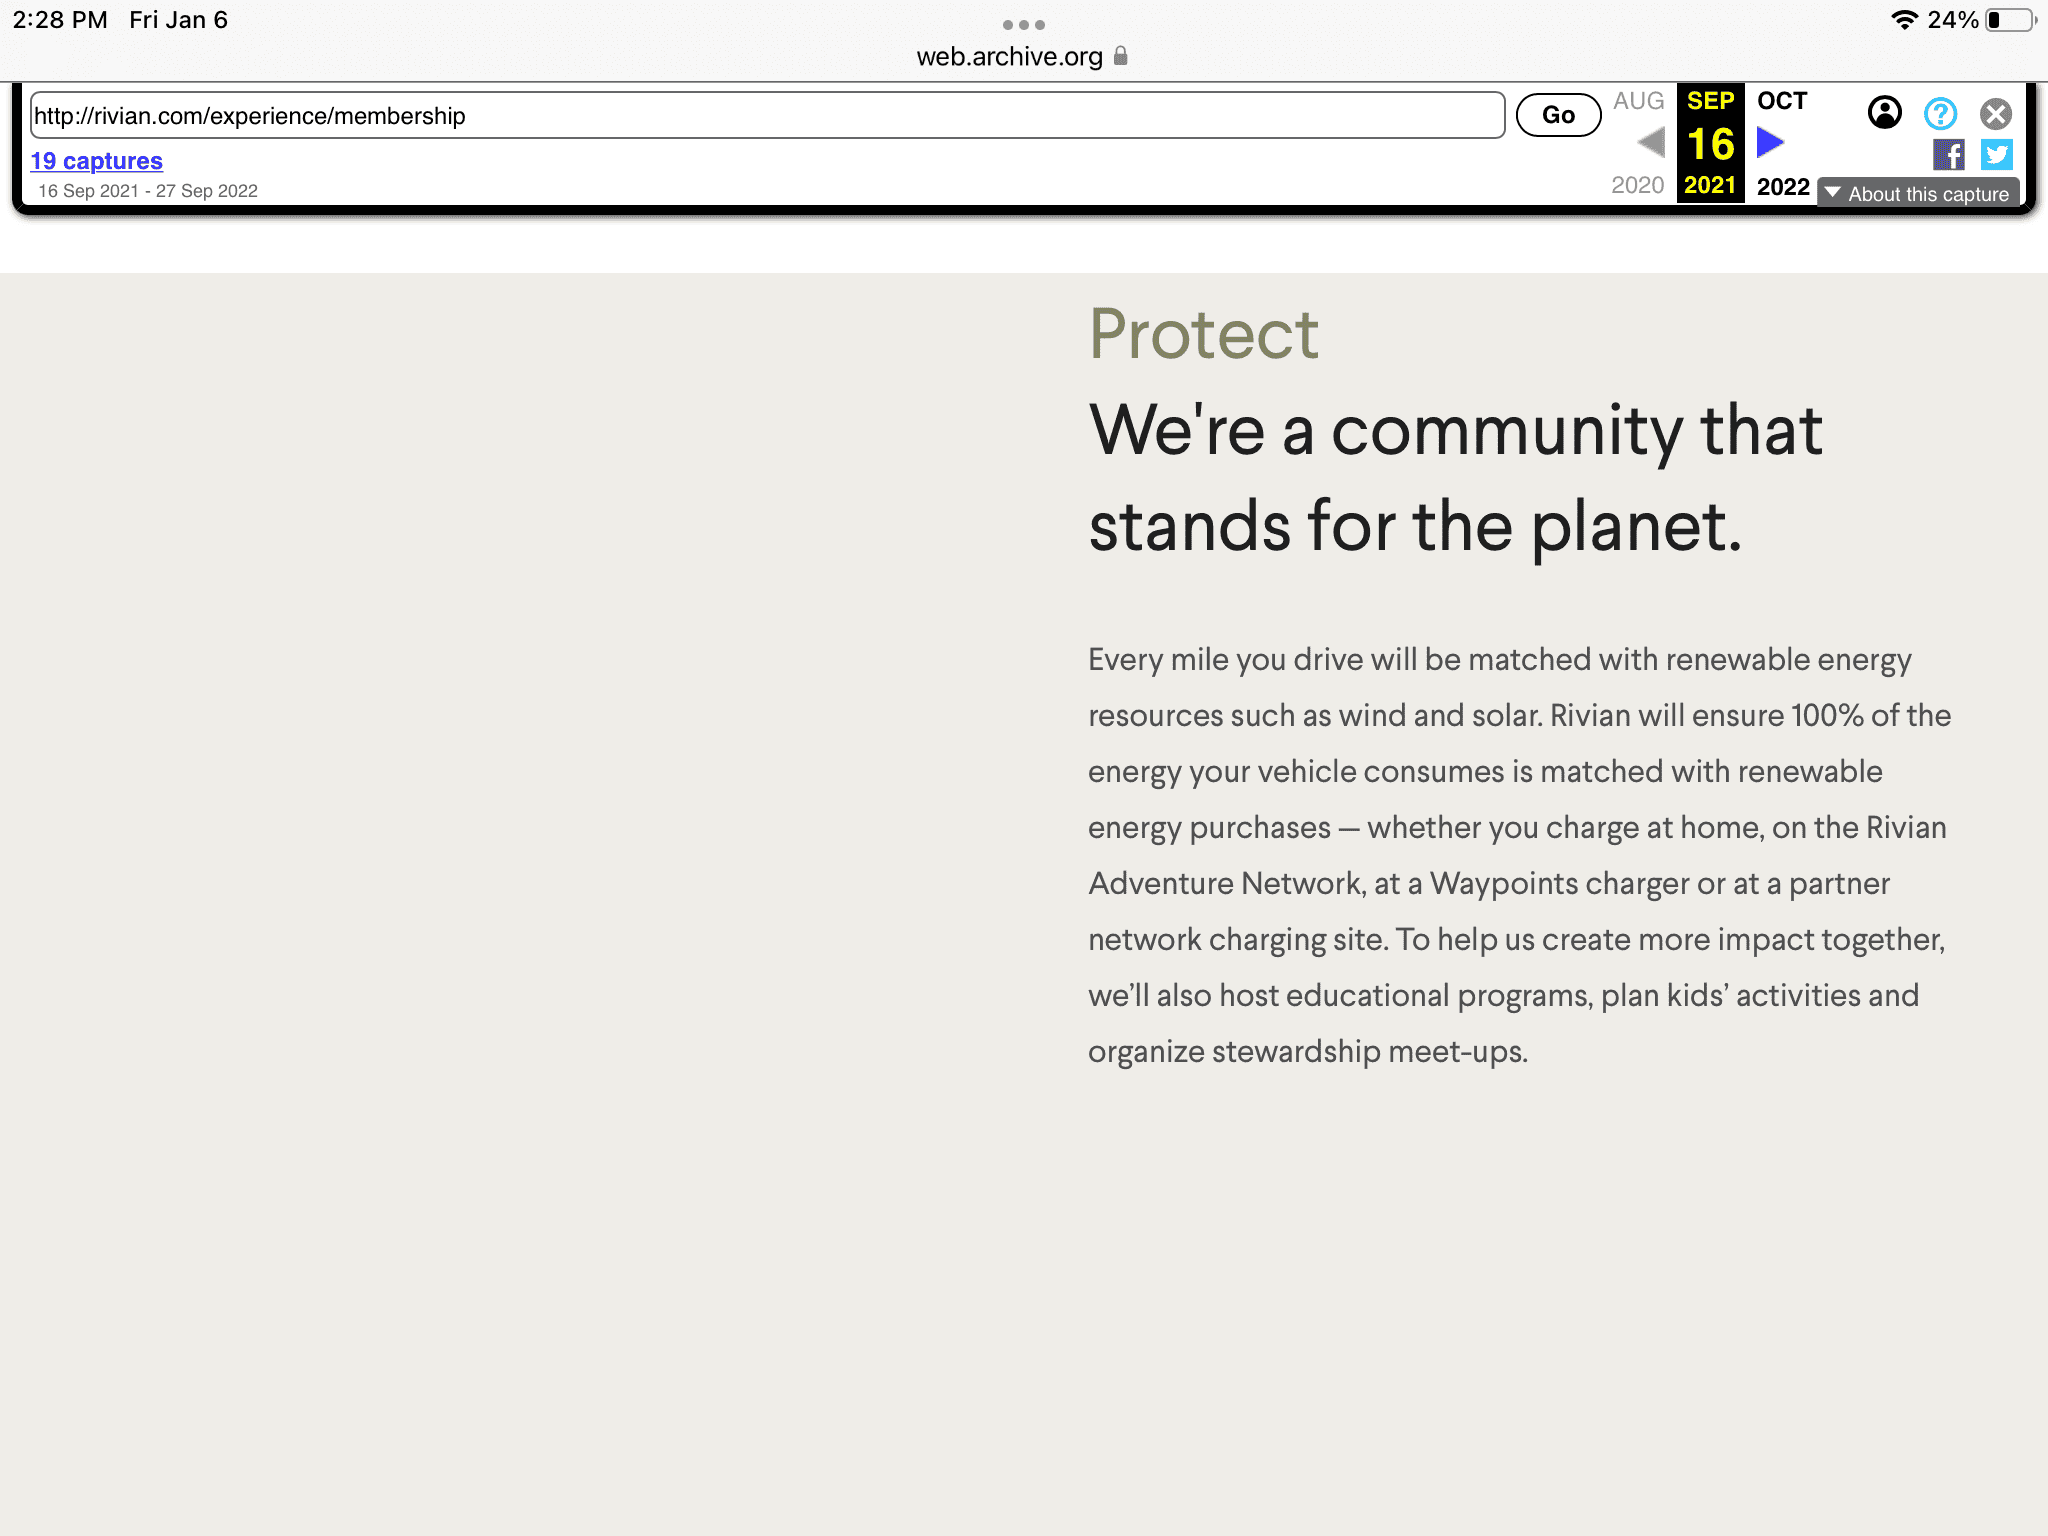2048x1536 pixels.
Task: Go to next capture with blue arrow
Action: pos(1771,142)
